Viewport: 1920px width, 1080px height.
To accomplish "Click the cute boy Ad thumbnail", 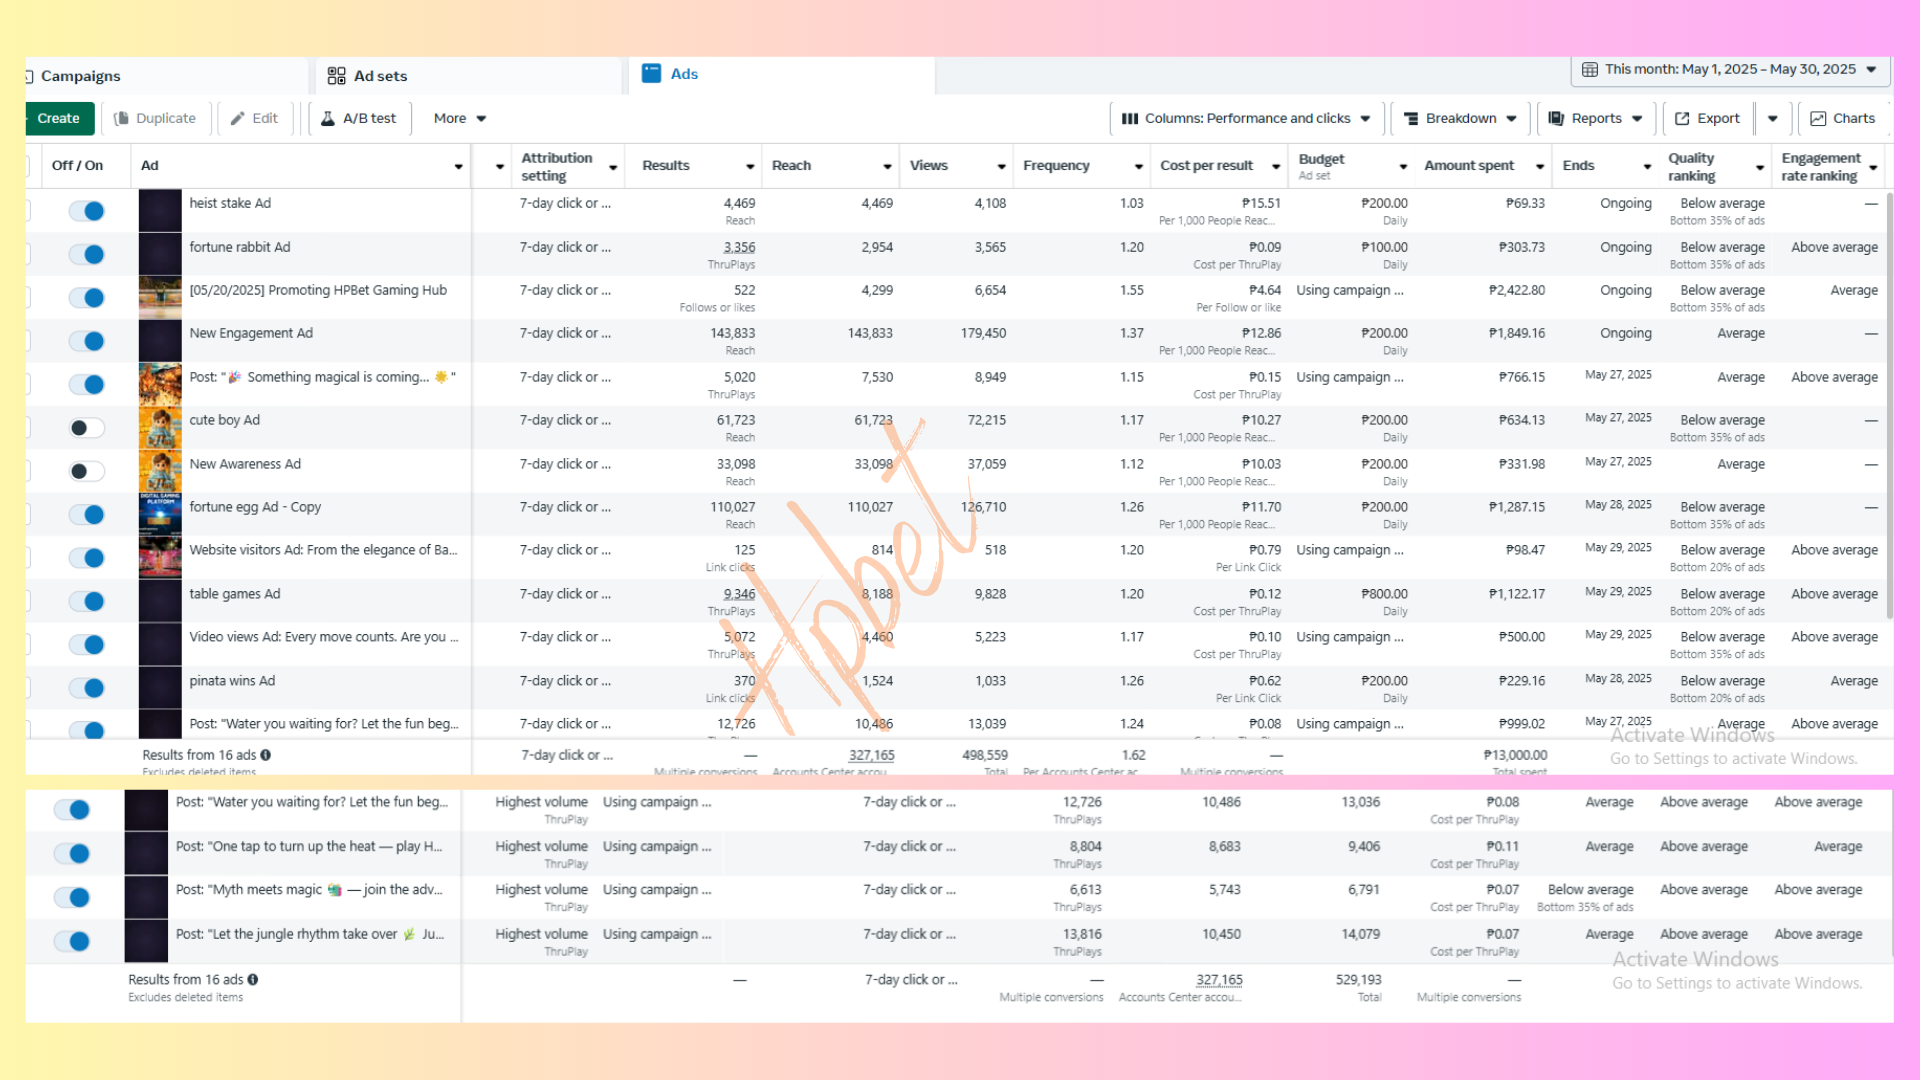I will [160, 428].
